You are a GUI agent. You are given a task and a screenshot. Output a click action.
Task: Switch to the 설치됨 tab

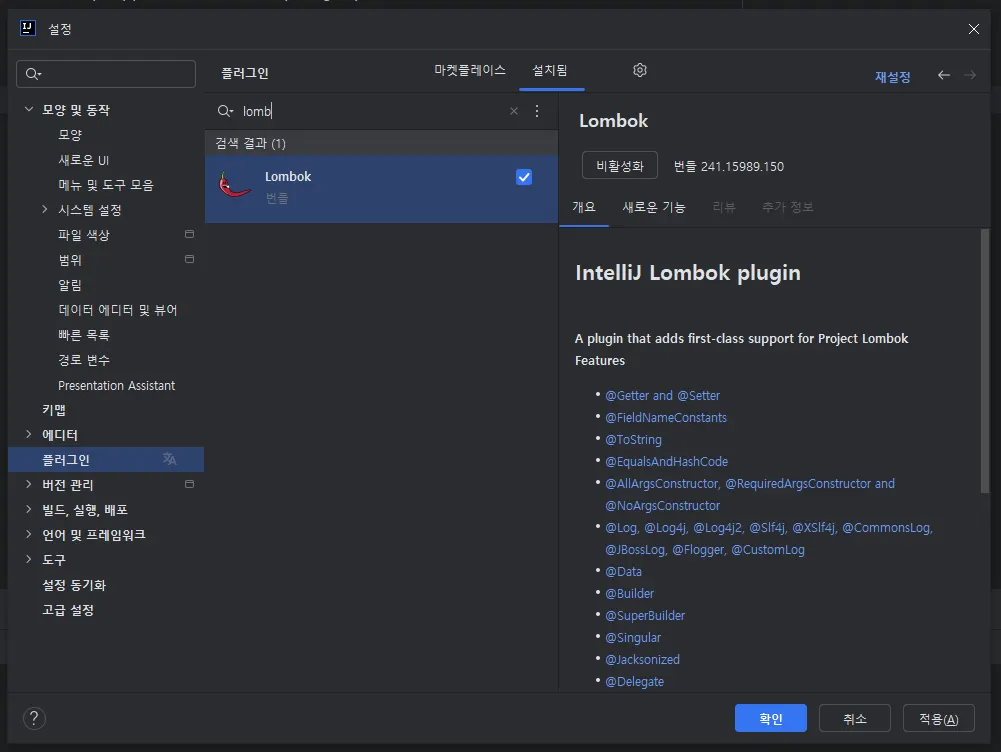pyautogui.click(x=550, y=70)
